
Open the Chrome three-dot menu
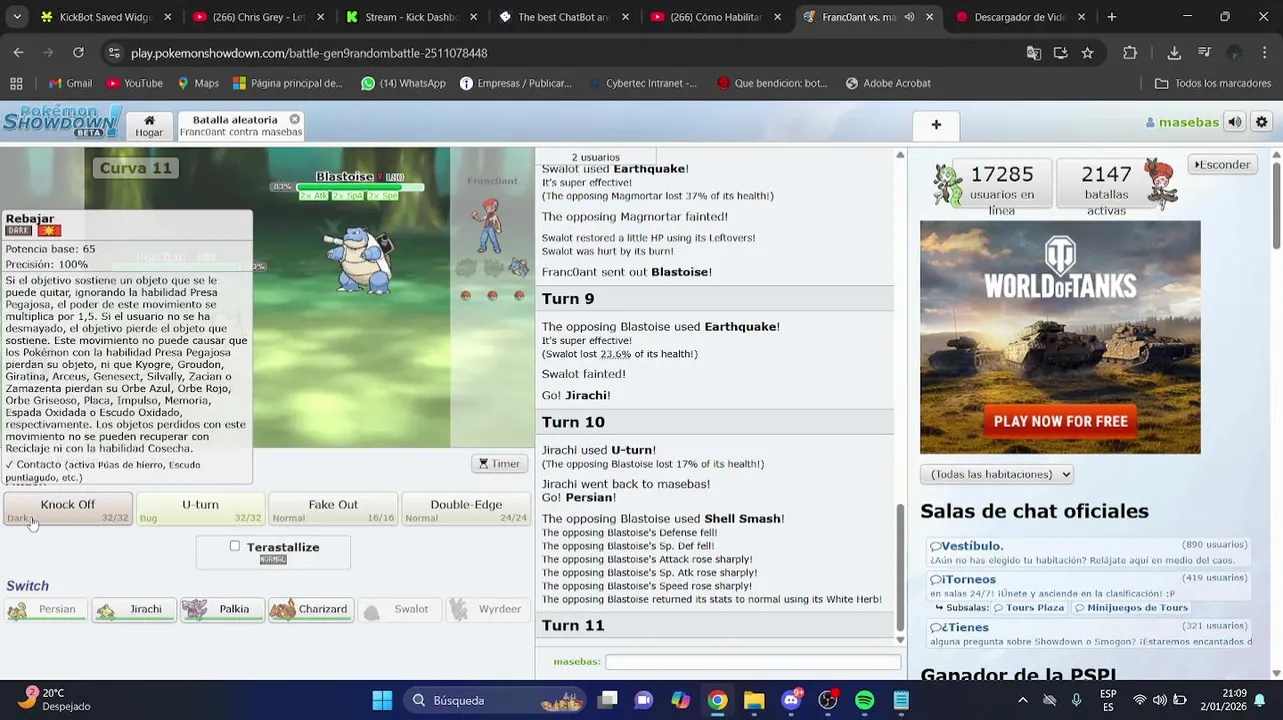[1265, 53]
